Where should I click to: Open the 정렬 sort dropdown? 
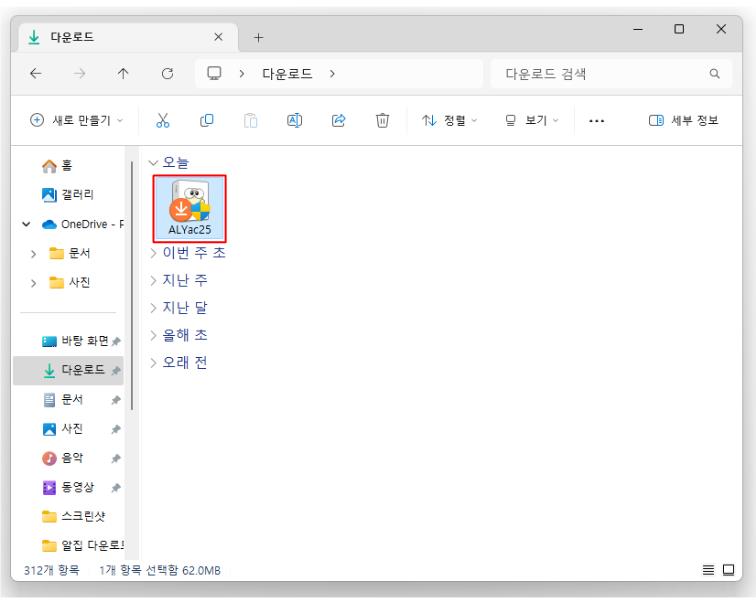(449, 120)
